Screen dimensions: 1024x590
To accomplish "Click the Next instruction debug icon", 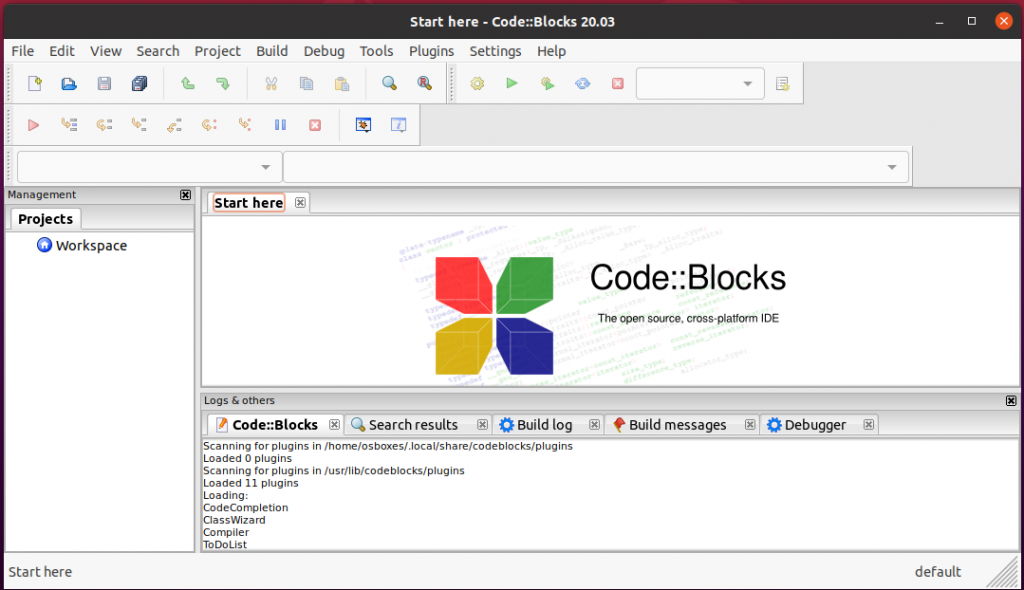I will [210, 125].
